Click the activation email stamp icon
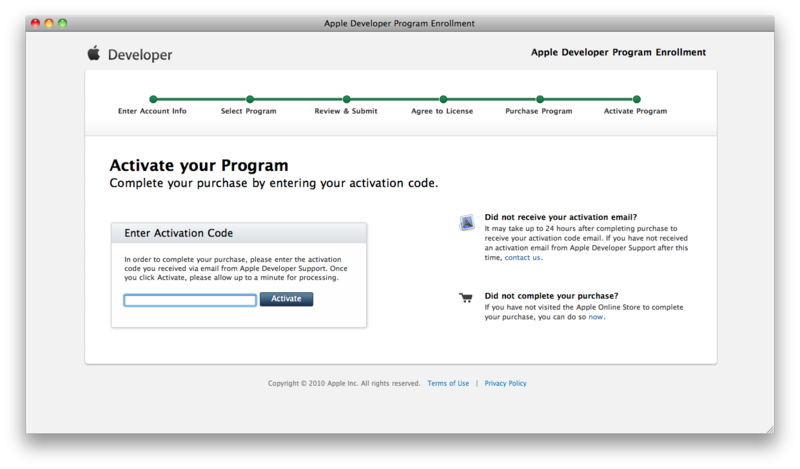The width and height of the screenshot is (800, 469). (x=467, y=223)
